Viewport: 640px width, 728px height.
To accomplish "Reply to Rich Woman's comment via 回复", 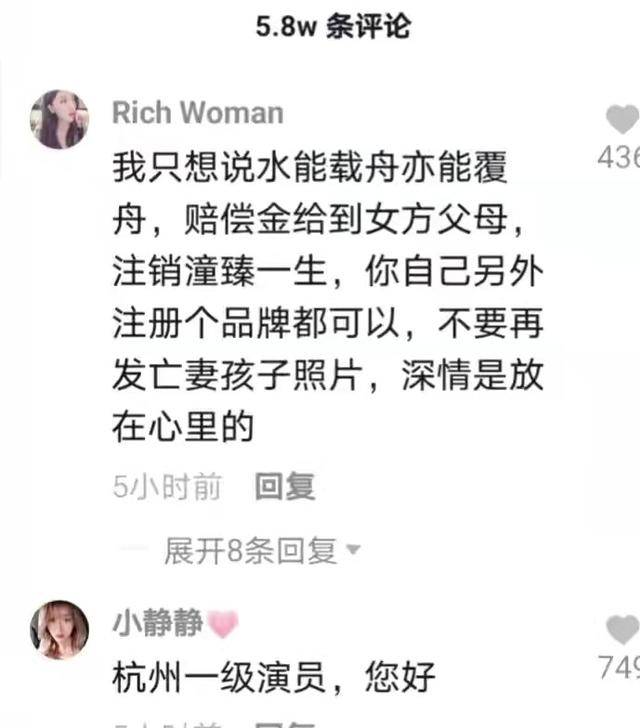I will pyautogui.click(x=285, y=487).
